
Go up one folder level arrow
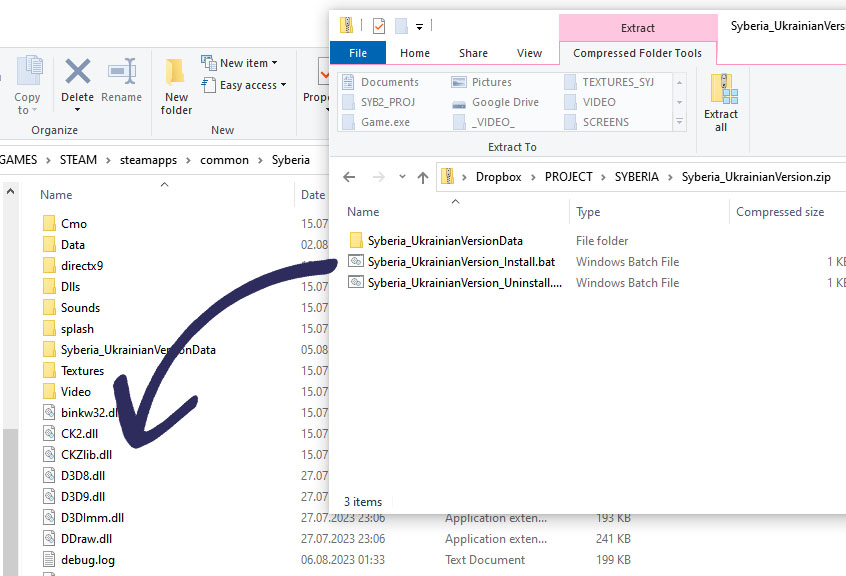coord(423,177)
